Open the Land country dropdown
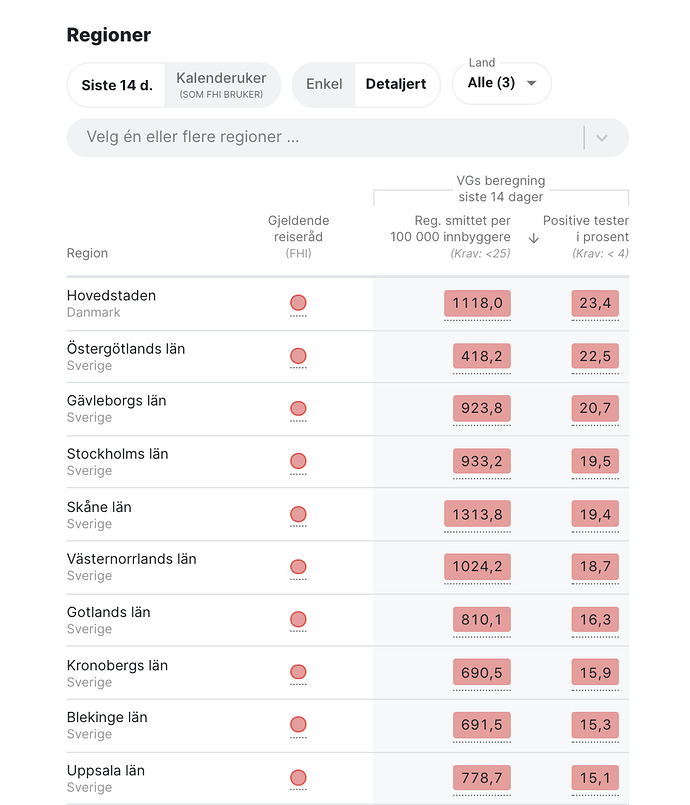The height and width of the screenshot is (805, 690). 502,83
